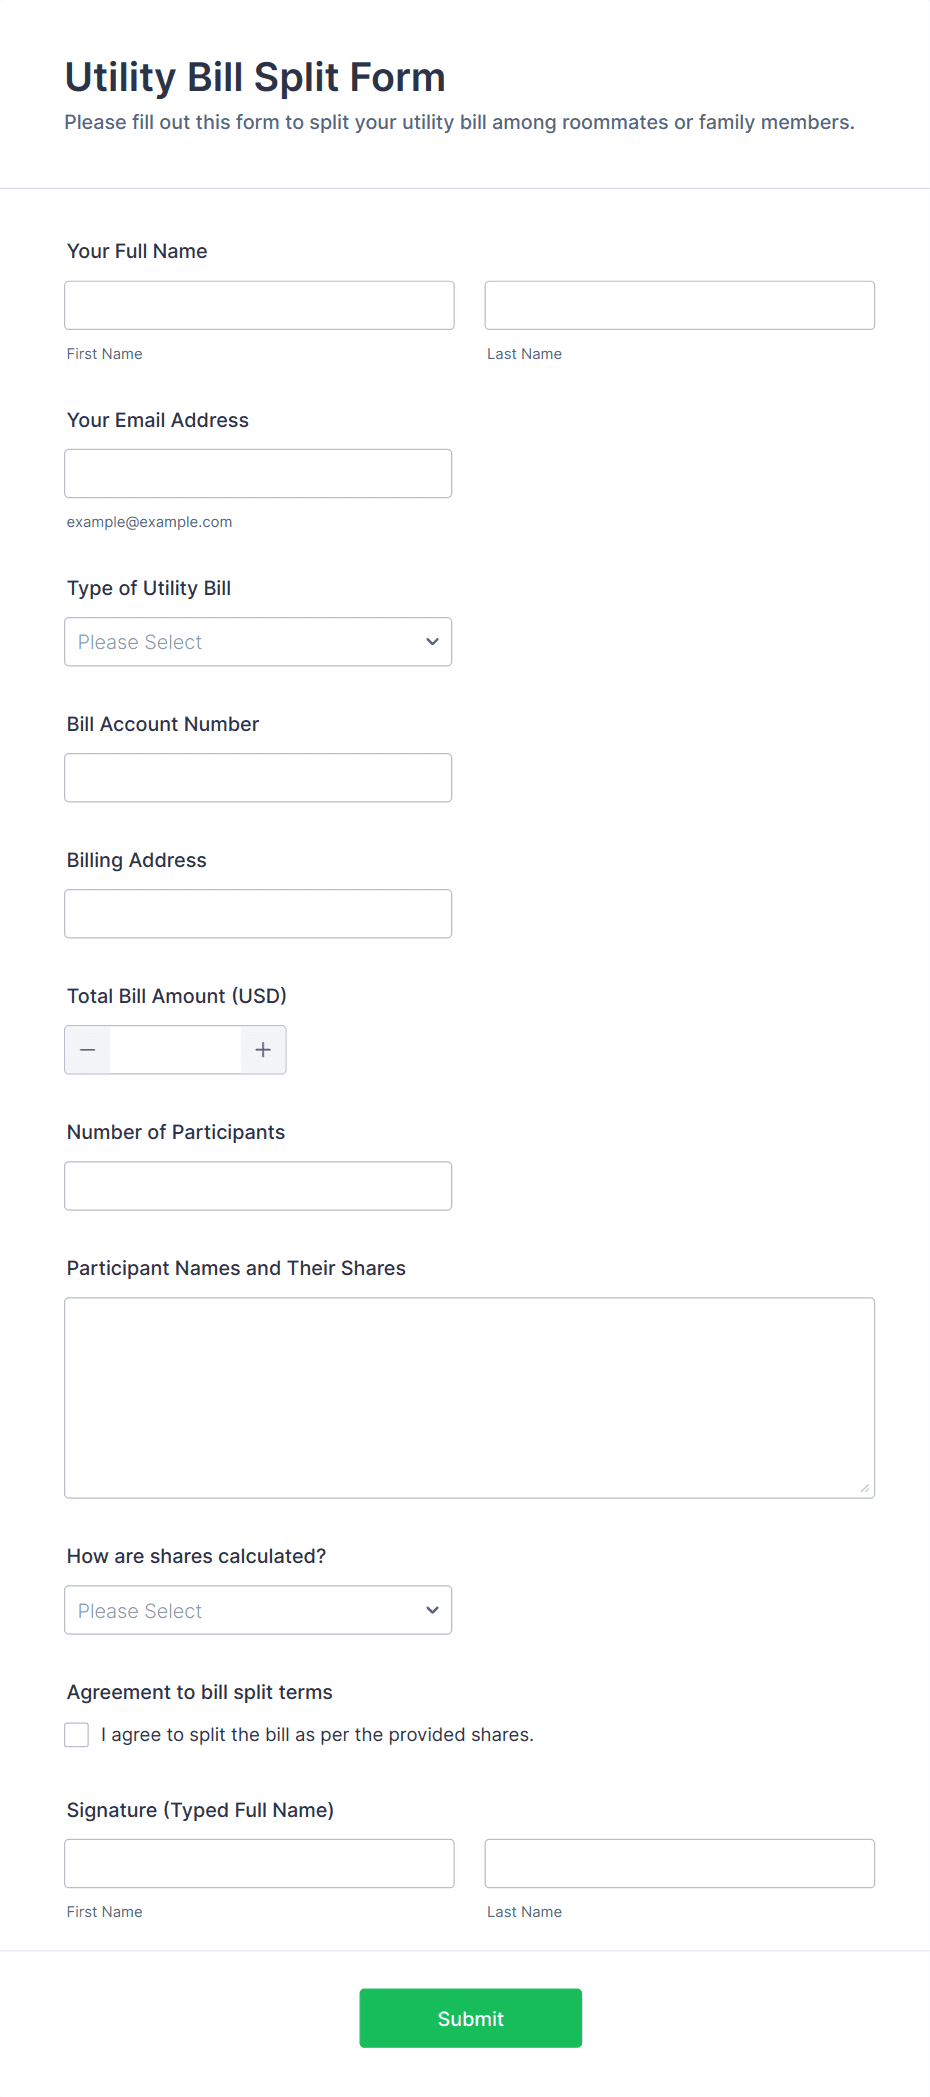This screenshot has width=930, height=2097.
Task: Expand the How are shares calculated dropdown
Action: coord(258,1610)
